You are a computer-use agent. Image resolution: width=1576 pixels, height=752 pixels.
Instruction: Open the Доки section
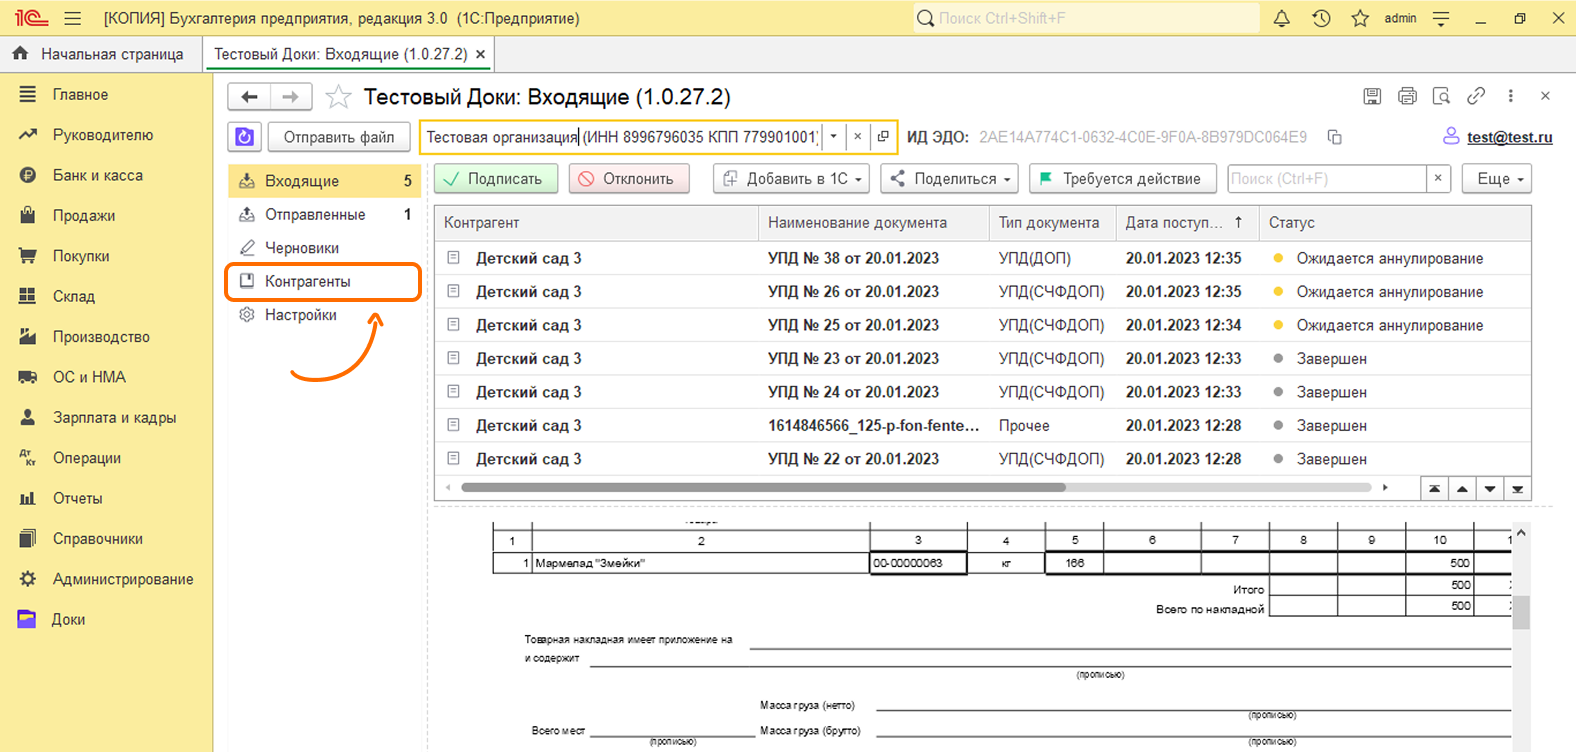pyautogui.click(x=68, y=619)
